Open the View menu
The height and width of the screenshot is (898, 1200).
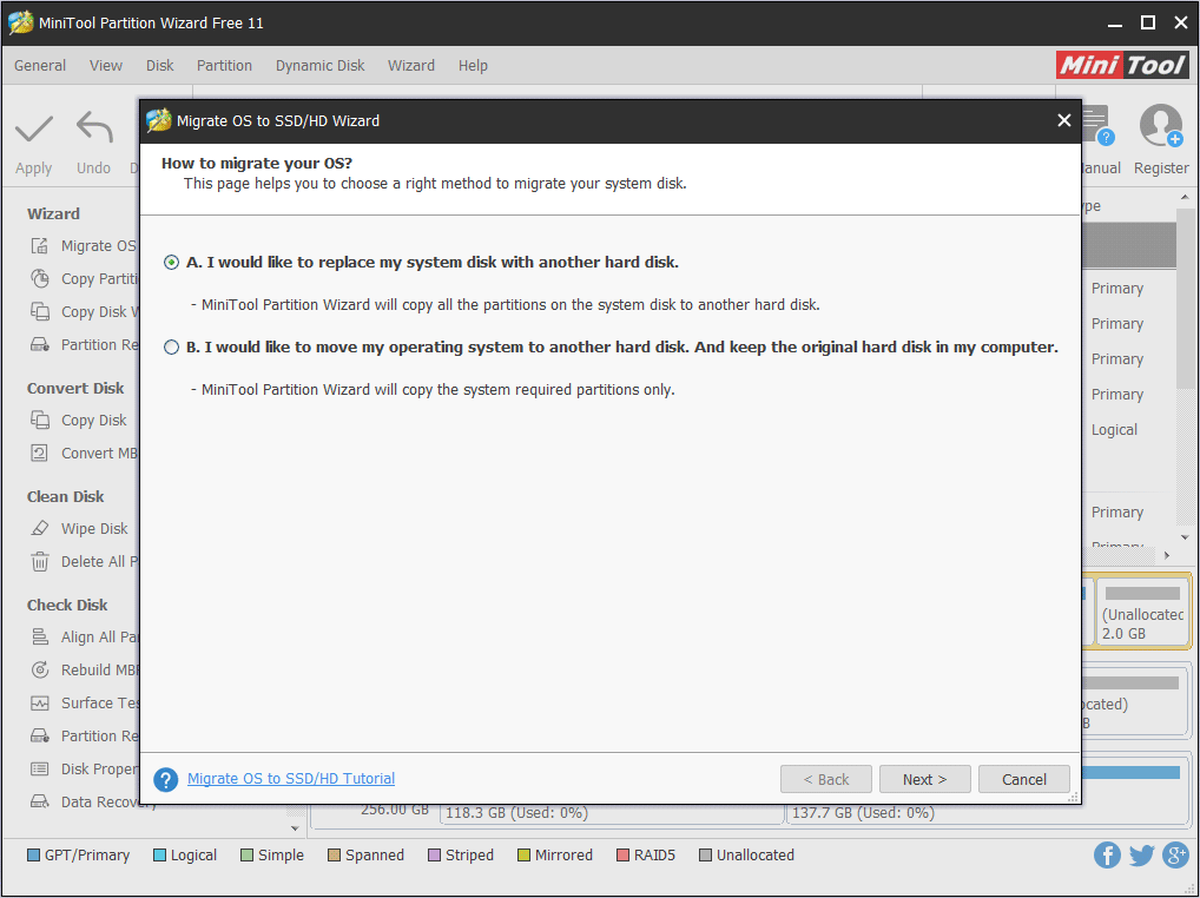(106, 66)
